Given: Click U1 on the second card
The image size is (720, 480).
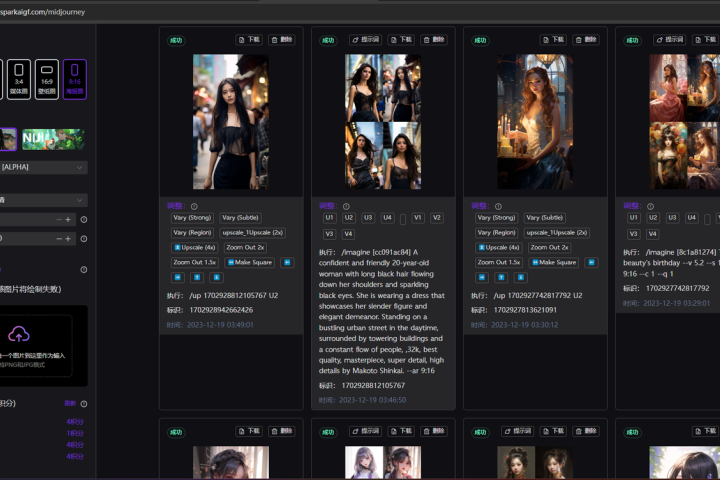Looking at the screenshot, I should tap(329, 217).
